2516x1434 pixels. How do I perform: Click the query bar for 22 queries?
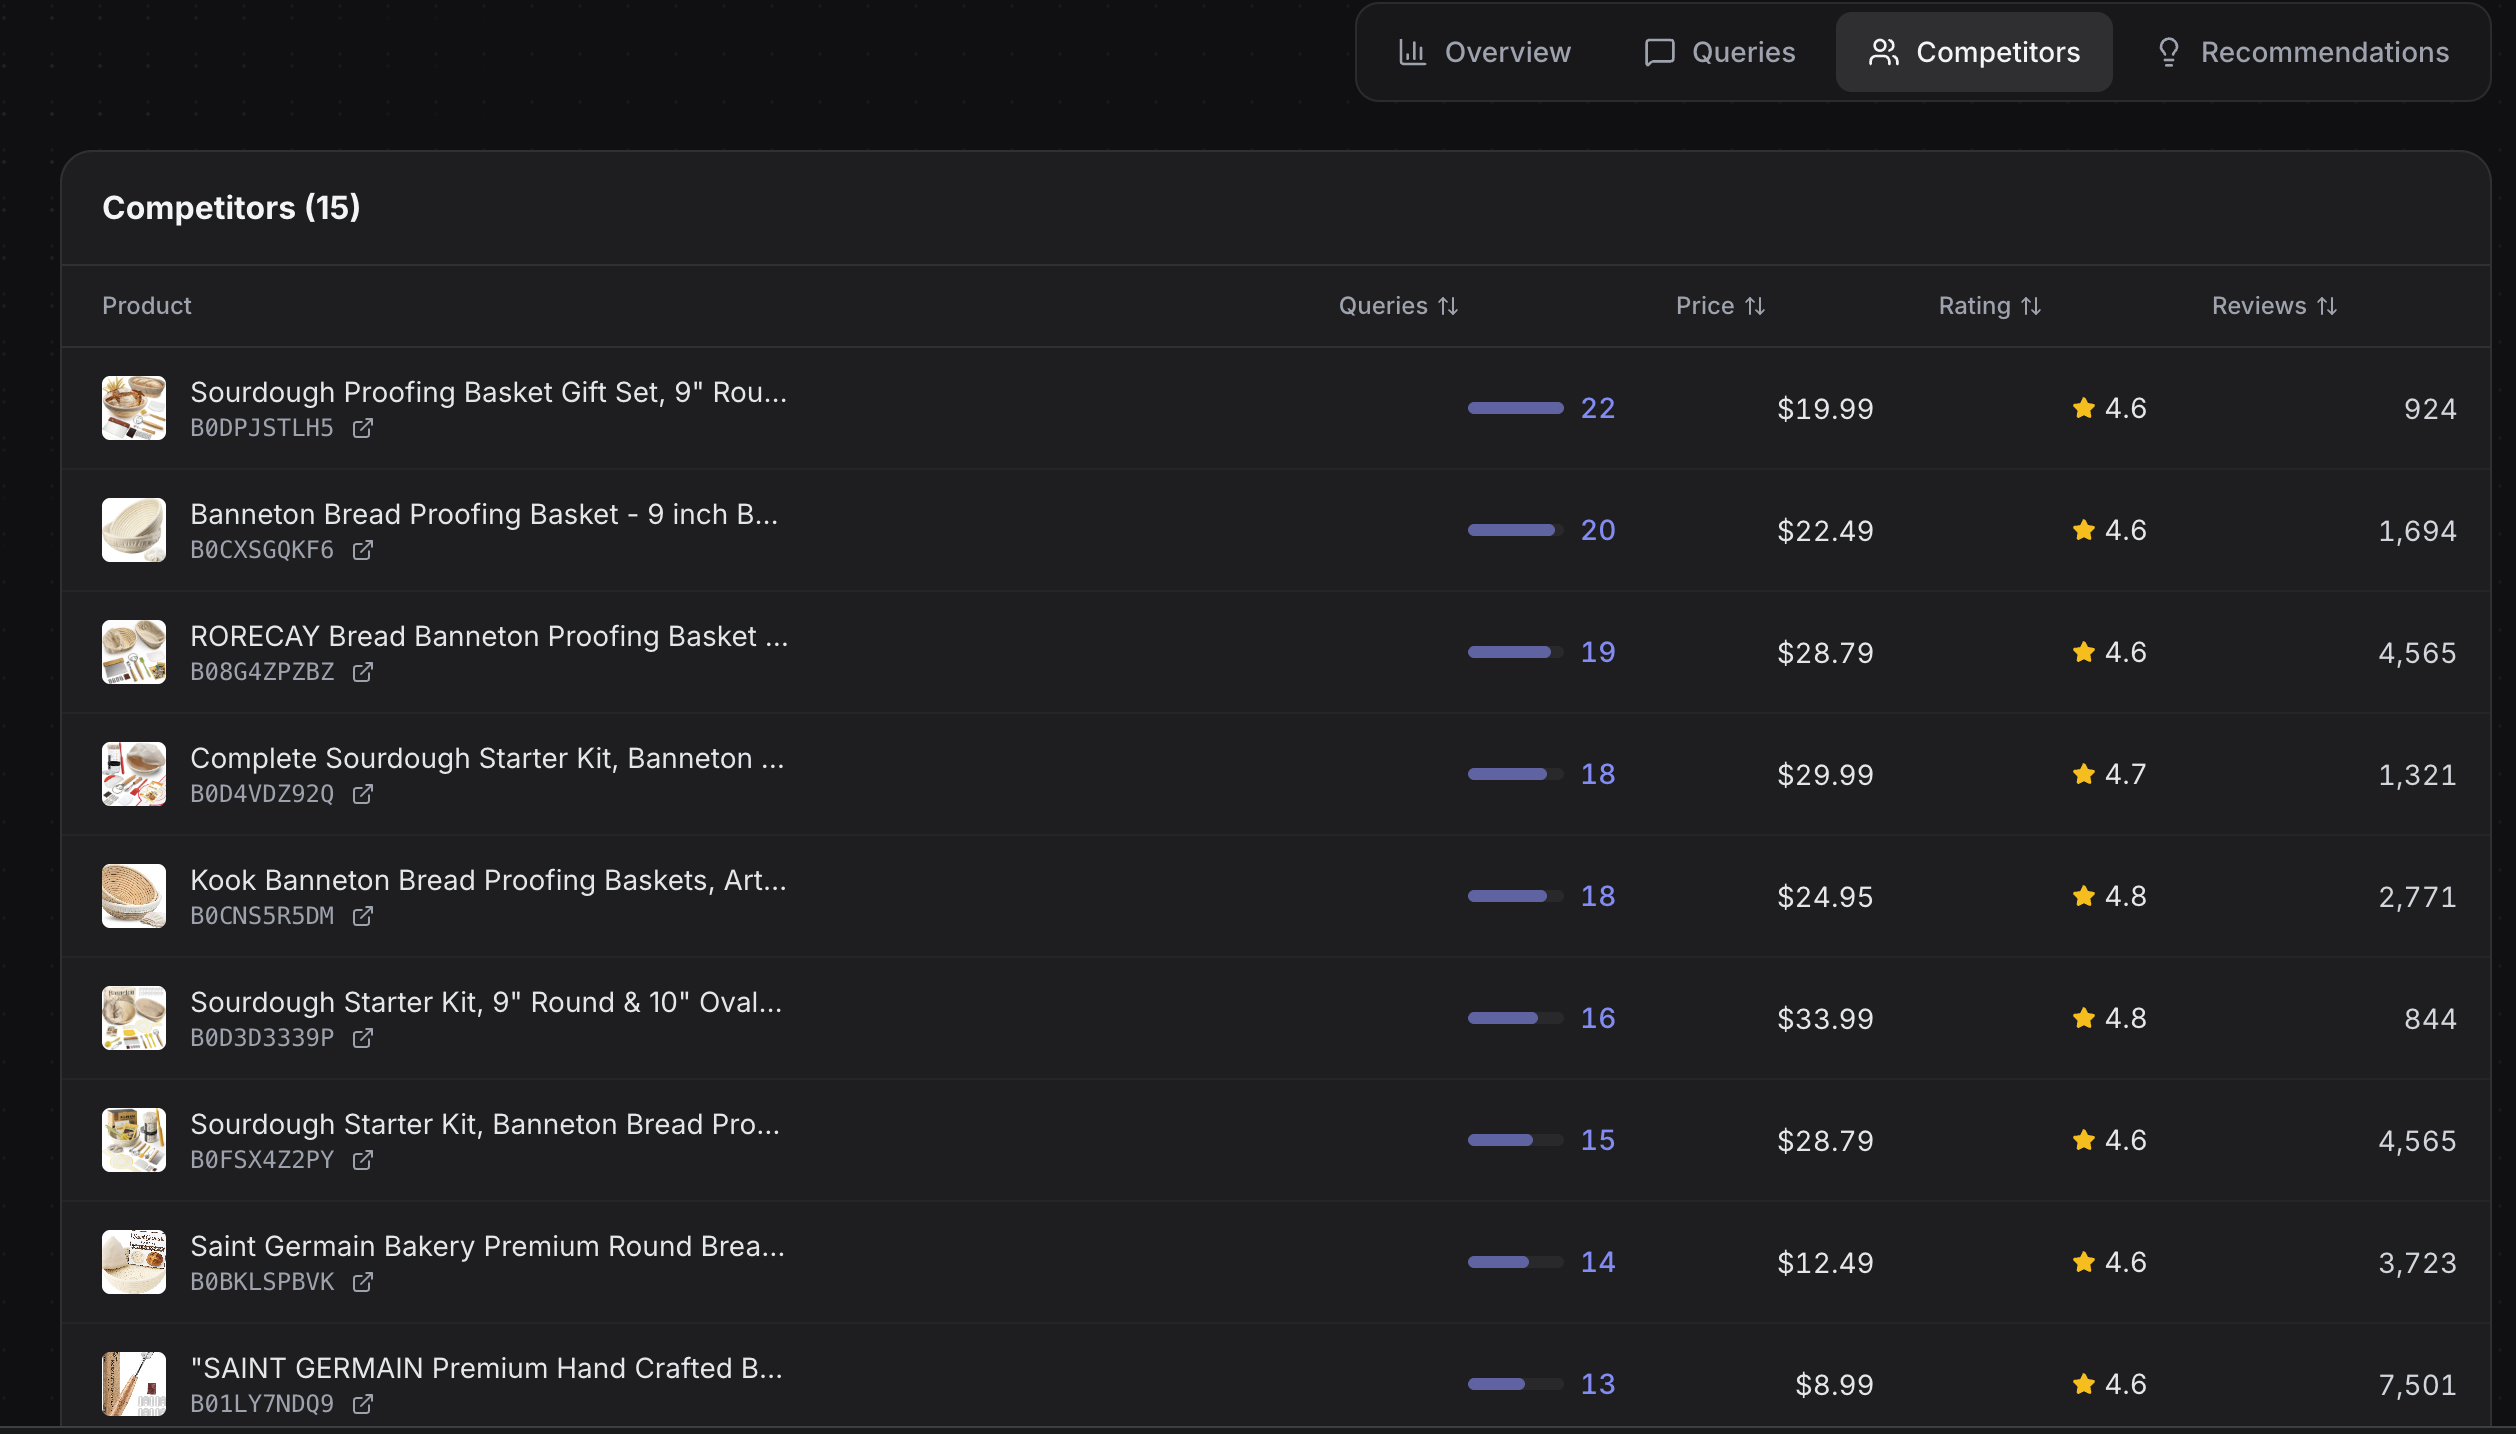1515,408
